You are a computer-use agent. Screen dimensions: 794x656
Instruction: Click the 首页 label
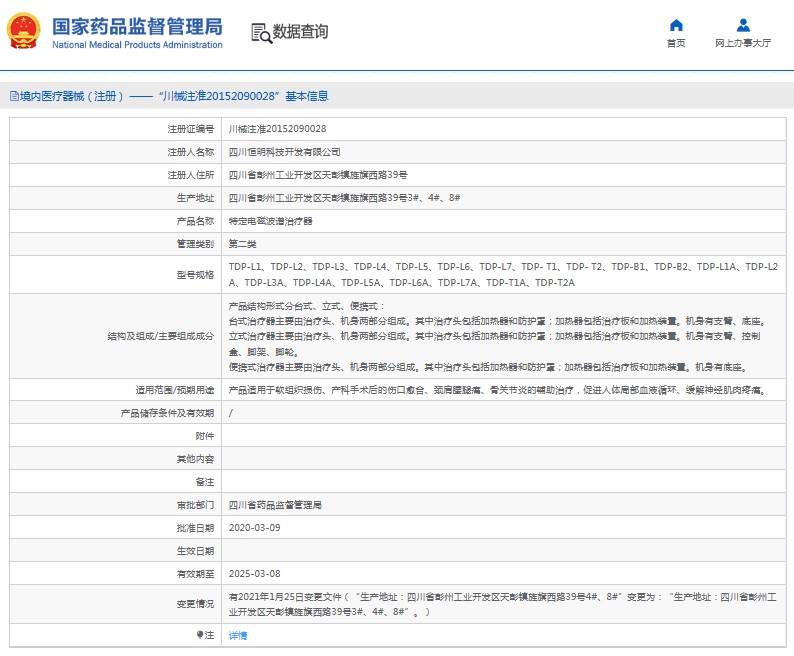pyautogui.click(x=676, y=43)
